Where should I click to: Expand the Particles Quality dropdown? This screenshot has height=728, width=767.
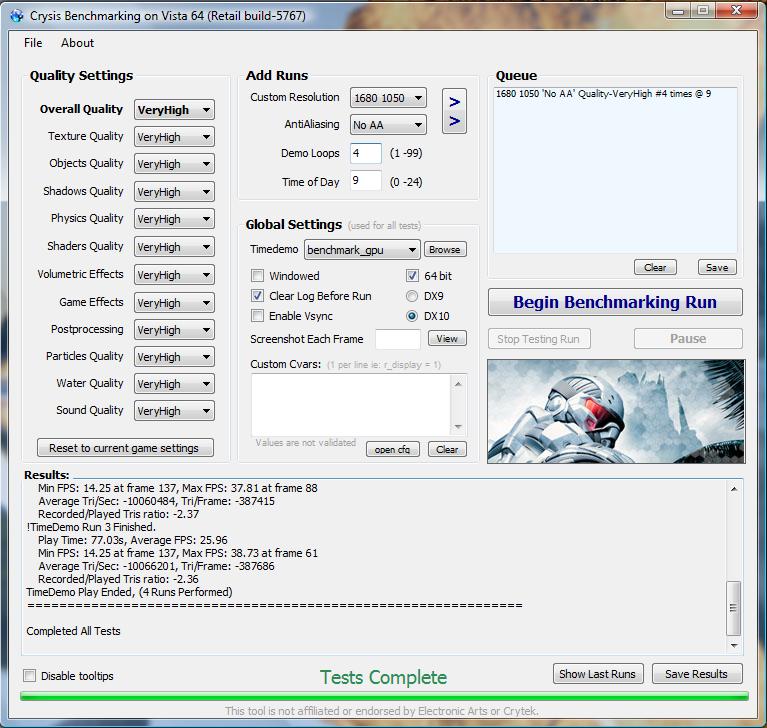[x=174, y=357]
